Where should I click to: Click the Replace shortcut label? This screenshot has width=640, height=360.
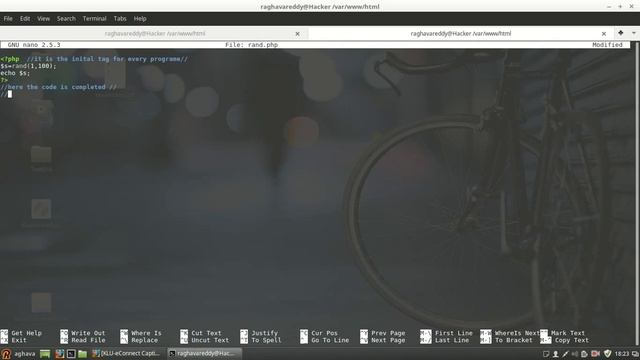(144, 340)
